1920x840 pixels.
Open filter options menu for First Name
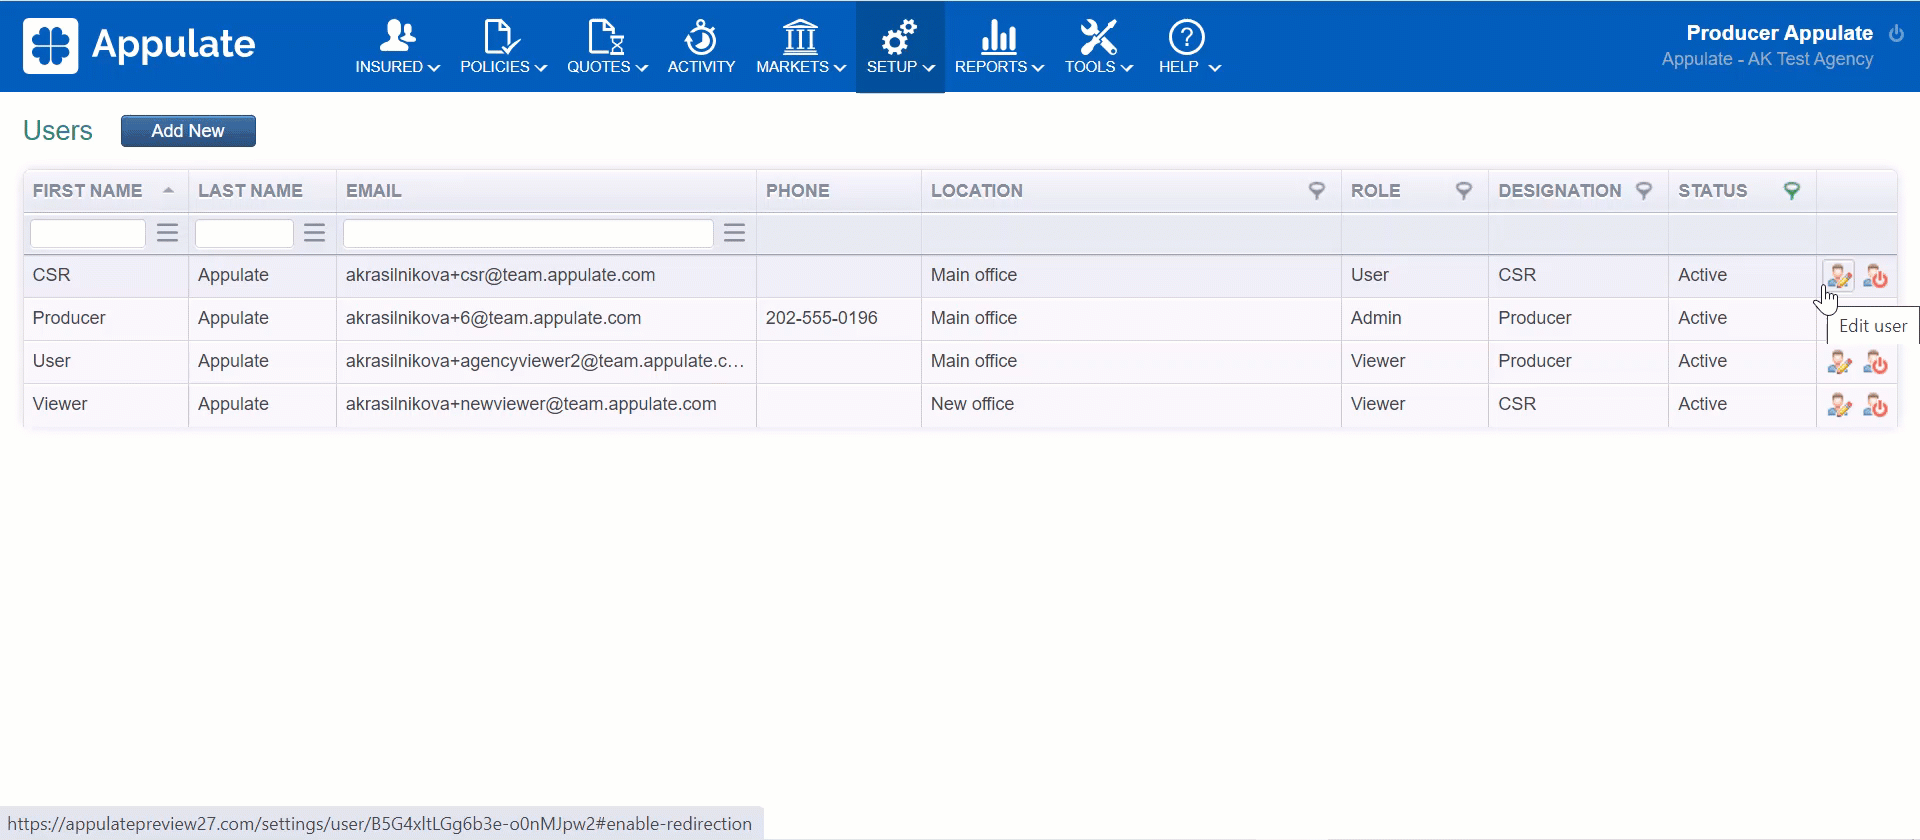(167, 233)
